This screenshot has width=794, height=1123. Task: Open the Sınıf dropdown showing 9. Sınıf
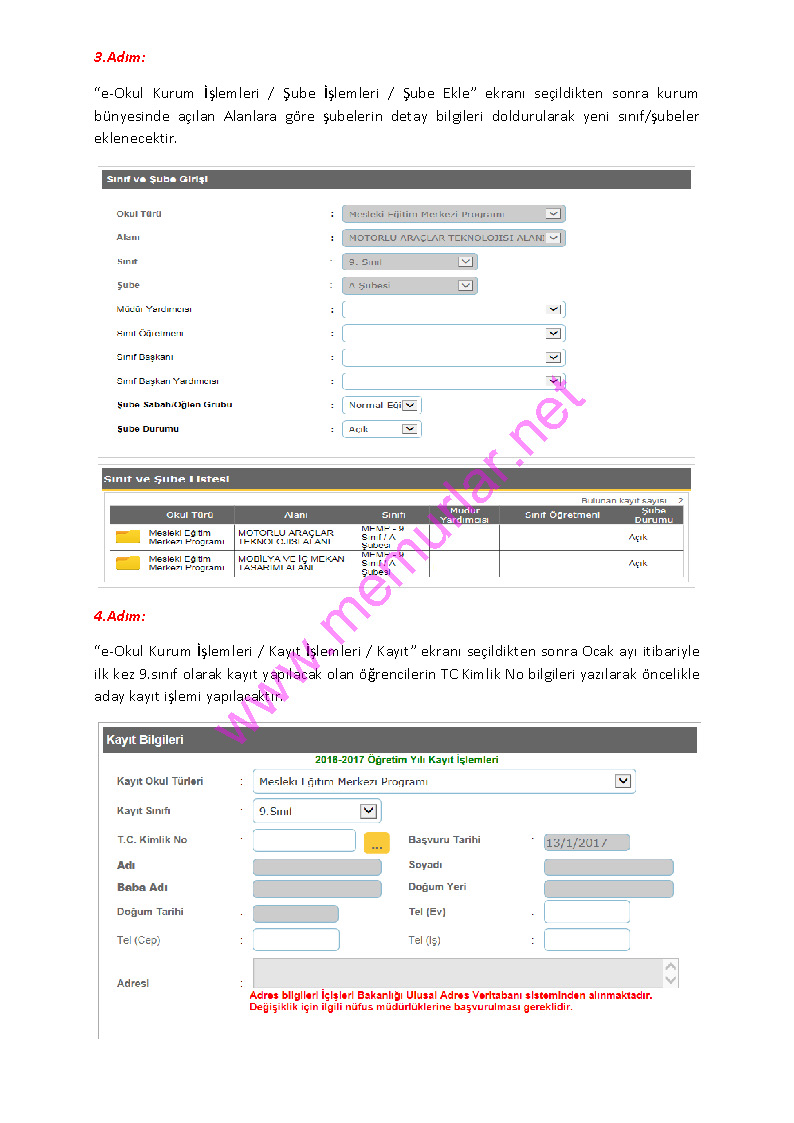[x=410, y=261]
